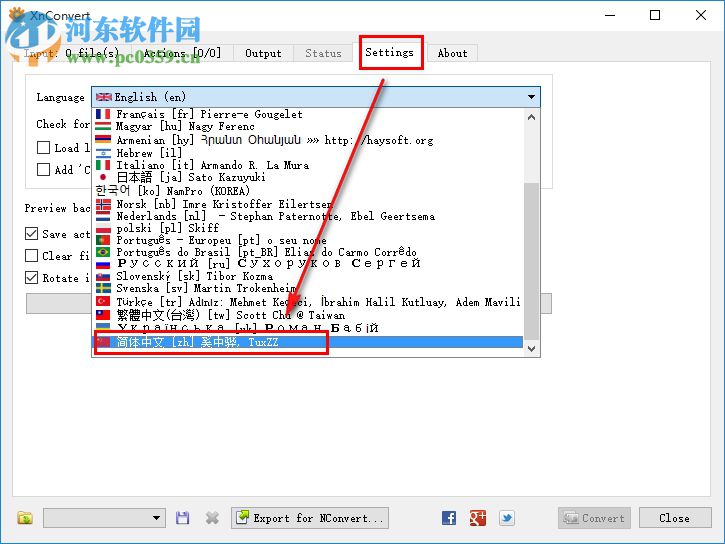Click the Close button
This screenshot has height=544, width=725.
tap(675, 518)
